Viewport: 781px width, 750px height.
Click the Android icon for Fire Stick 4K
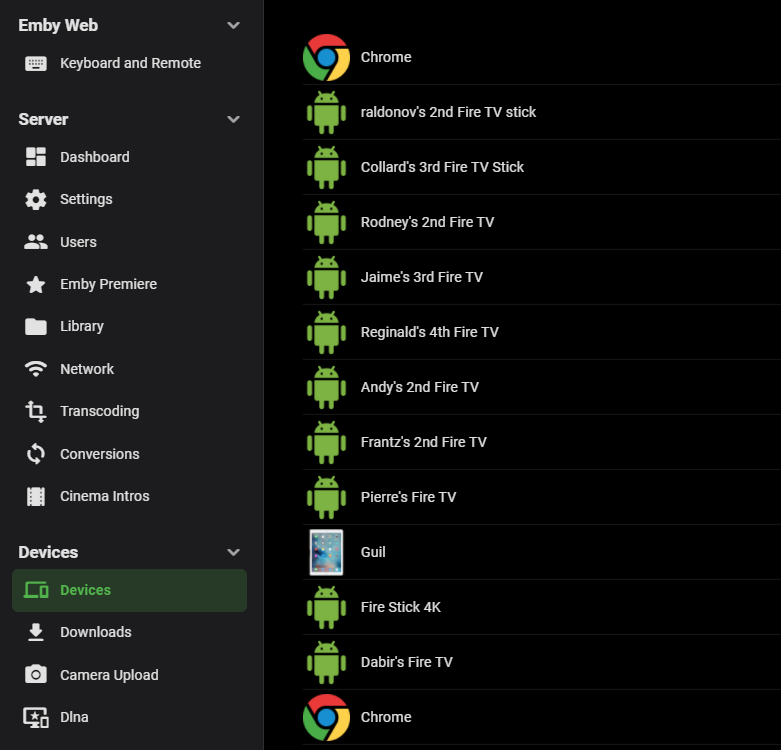326,607
